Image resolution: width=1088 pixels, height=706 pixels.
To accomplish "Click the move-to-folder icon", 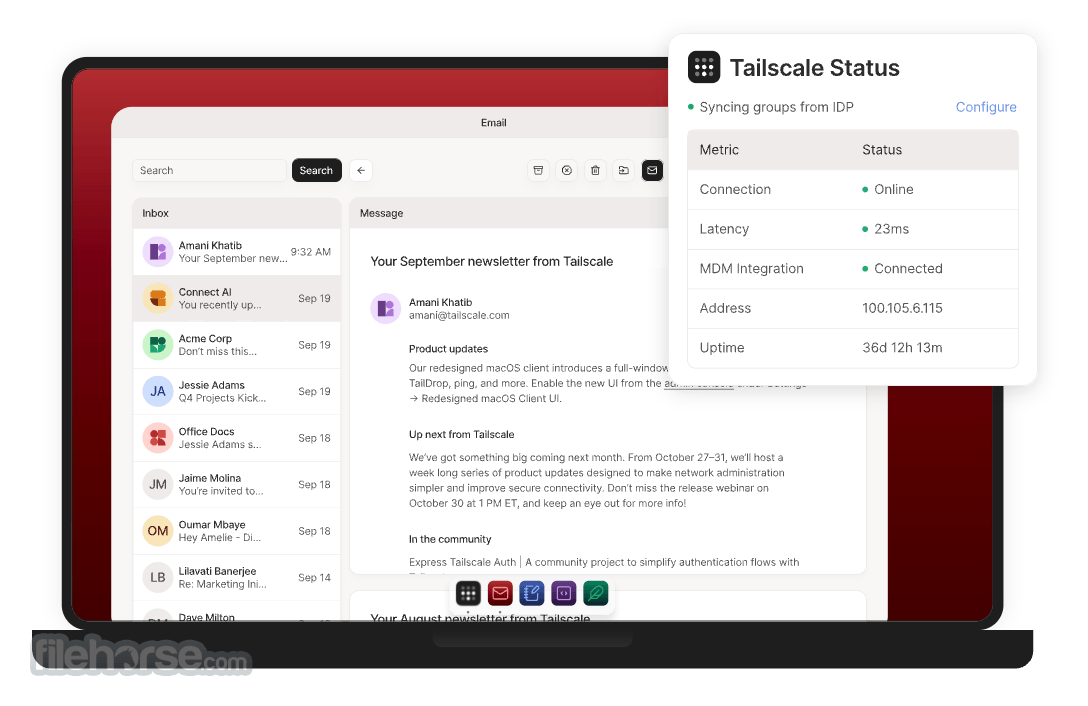I will point(624,170).
